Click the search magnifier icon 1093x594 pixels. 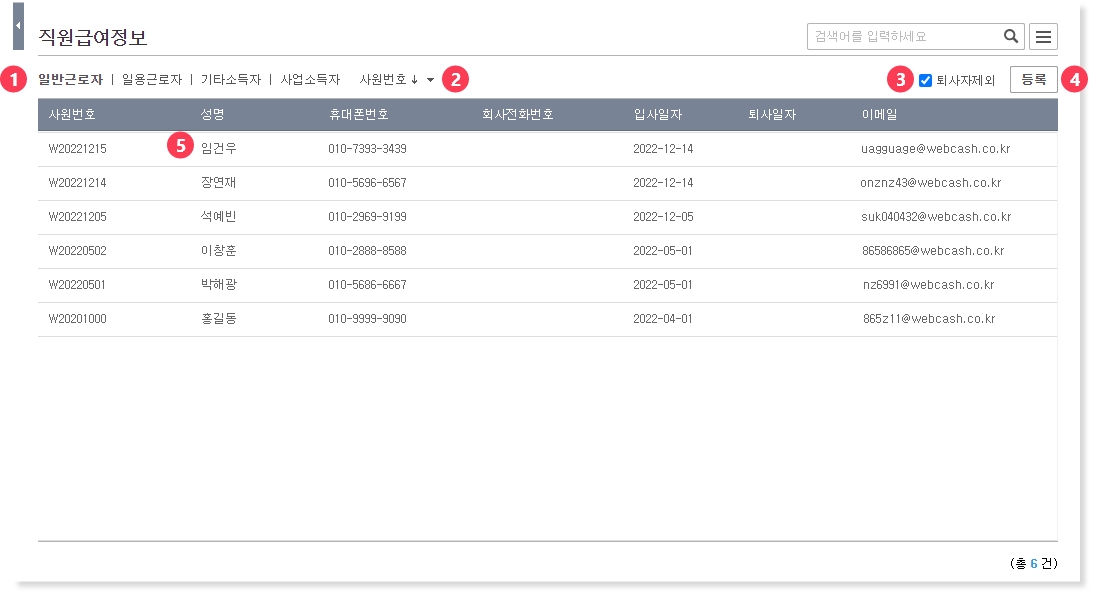pos(1011,37)
